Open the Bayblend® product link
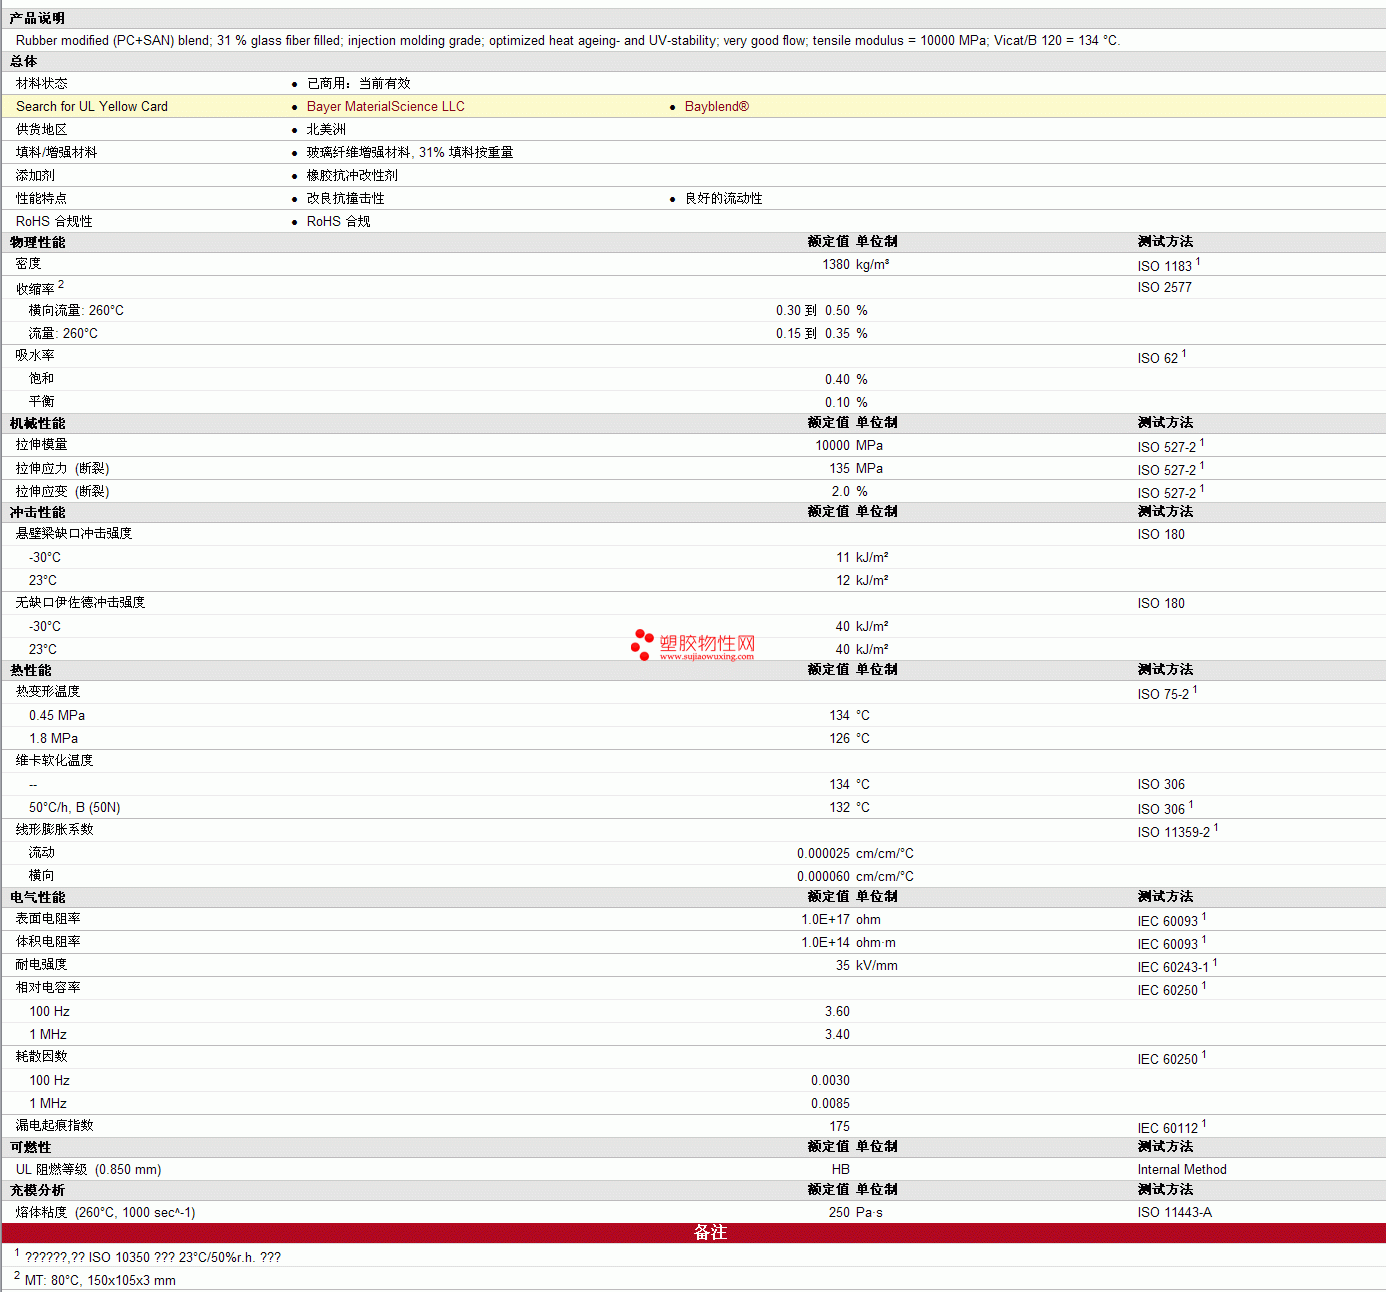 pyautogui.click(x=716, y=107)
